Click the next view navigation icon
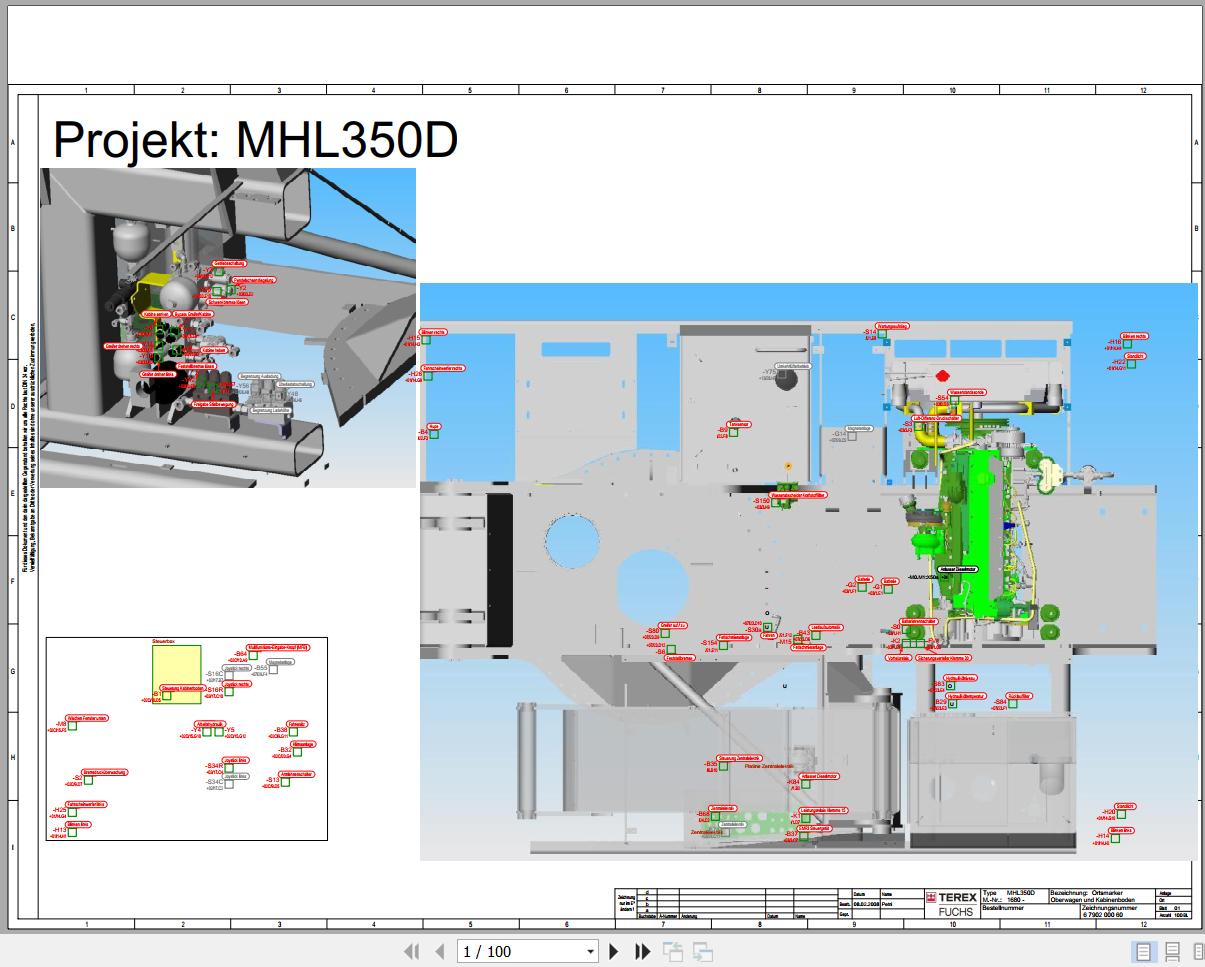Image resolution: width=1205 pixels, height=967 pixels. pos(703,952)
